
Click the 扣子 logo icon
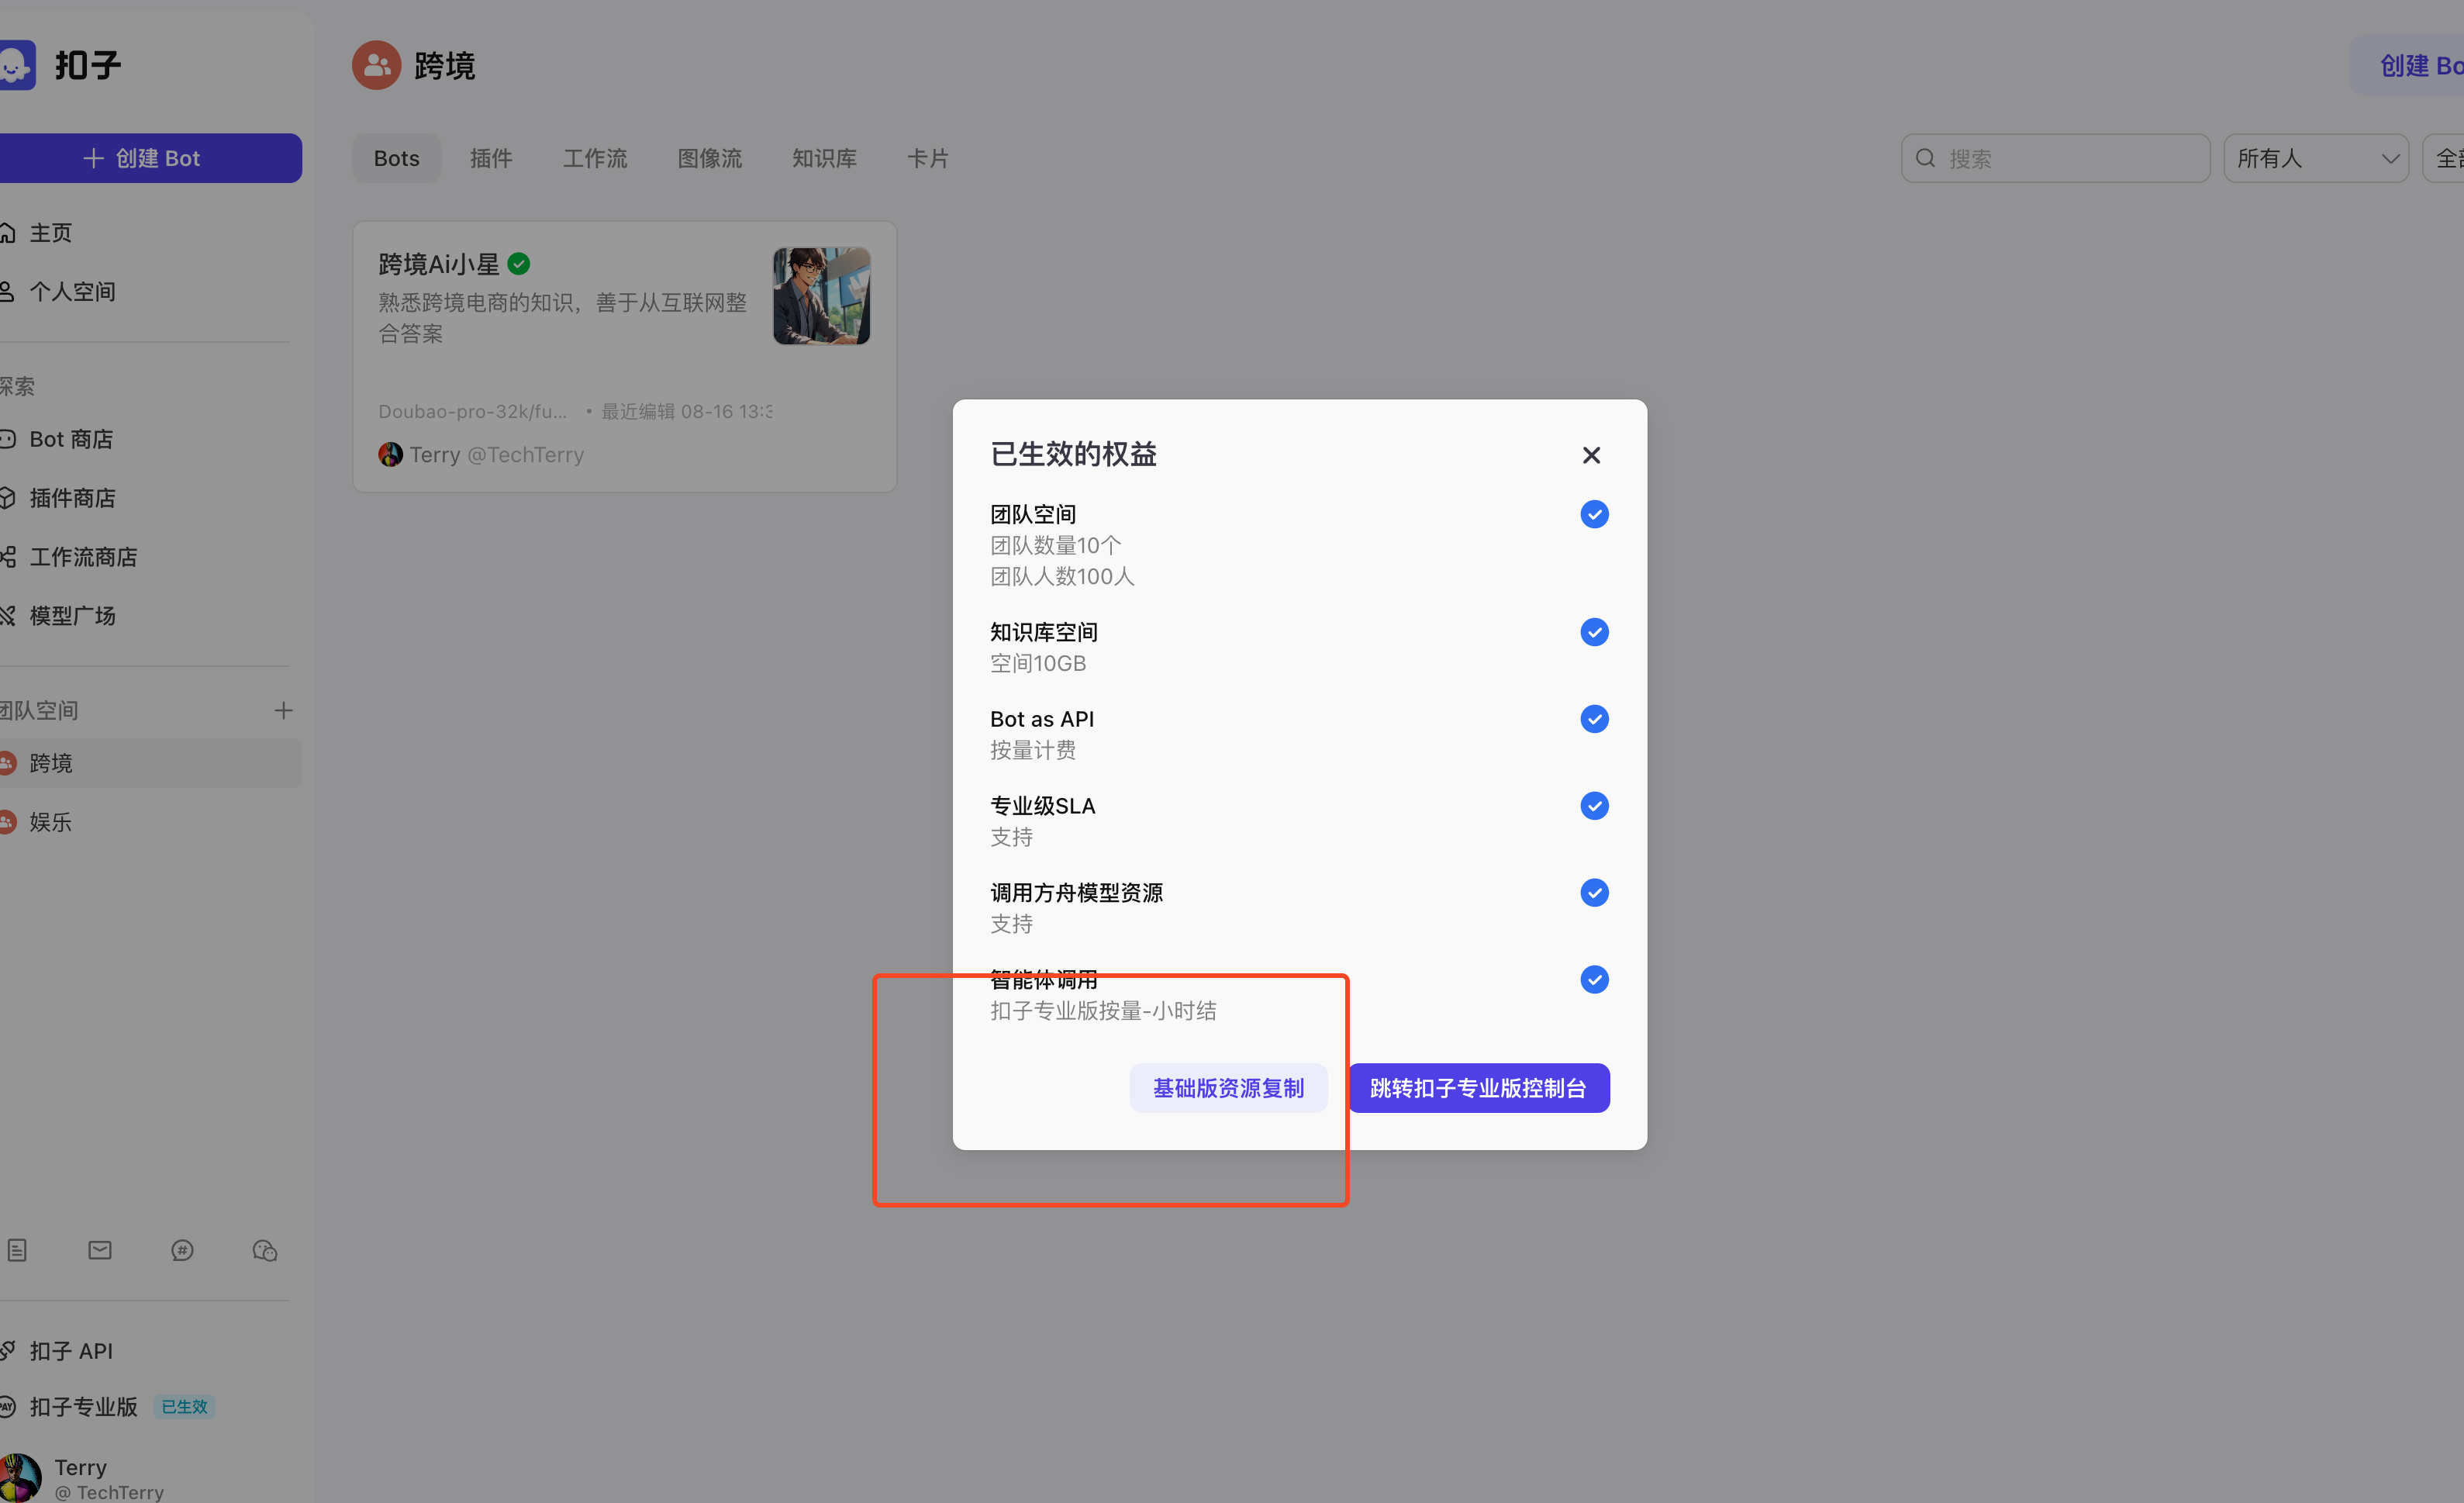[x=16, y=65]
